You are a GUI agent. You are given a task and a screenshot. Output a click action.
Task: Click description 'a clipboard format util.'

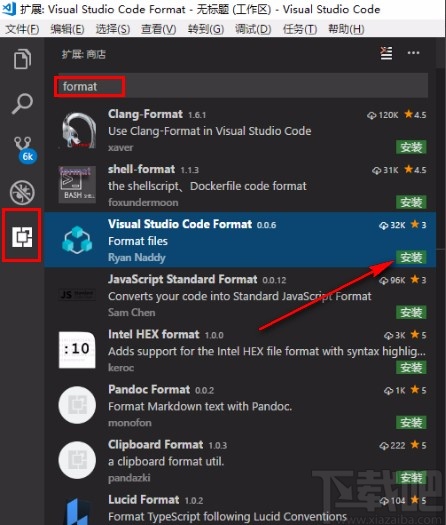[x=166, y=461]
